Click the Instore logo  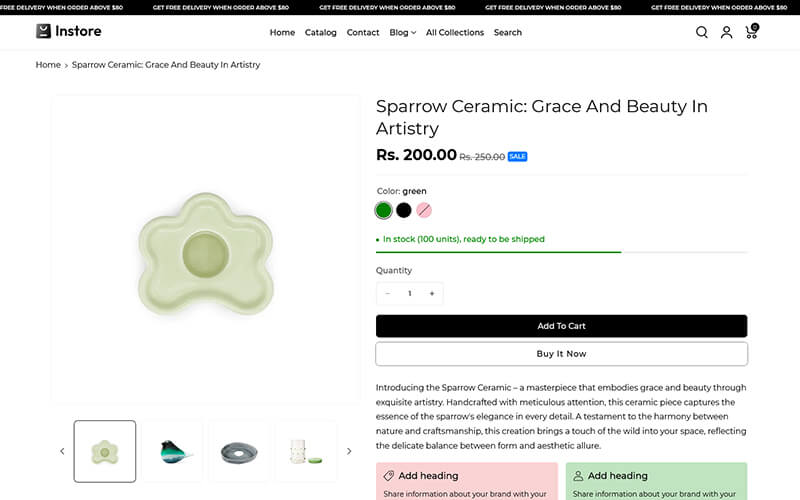coord(69,31)
